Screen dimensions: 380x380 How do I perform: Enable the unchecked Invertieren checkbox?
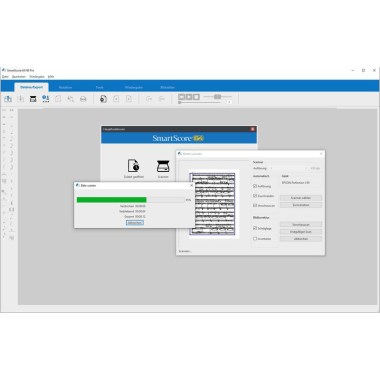255,239
